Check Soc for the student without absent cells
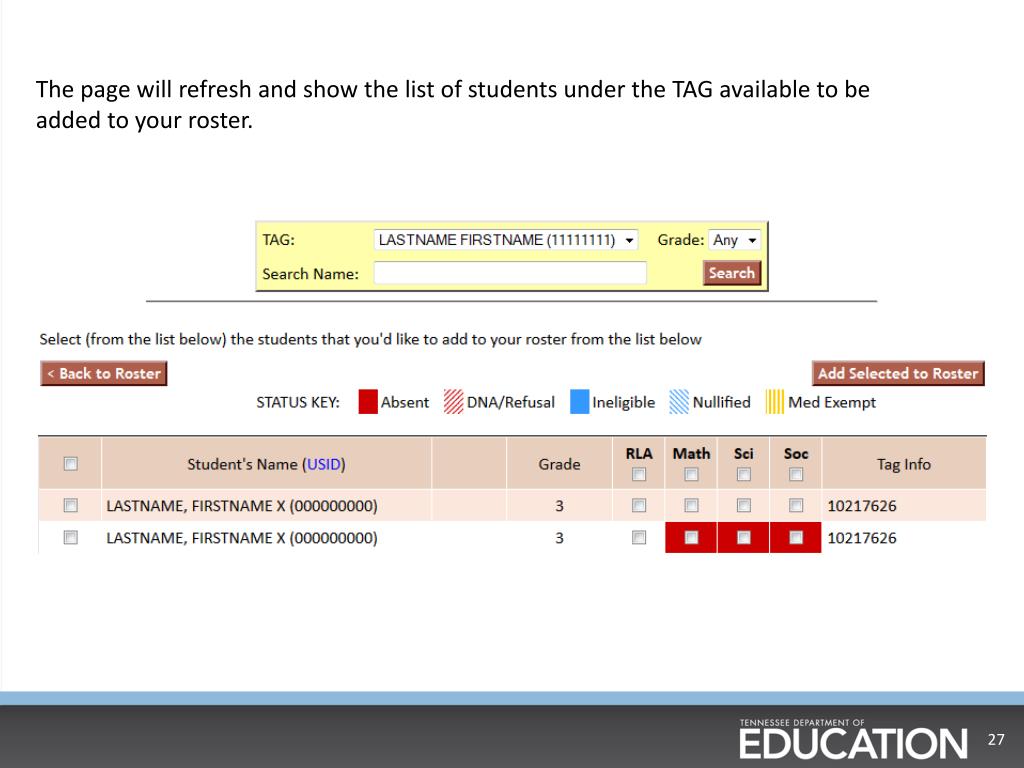The image size is (1024, 768). 795,505
